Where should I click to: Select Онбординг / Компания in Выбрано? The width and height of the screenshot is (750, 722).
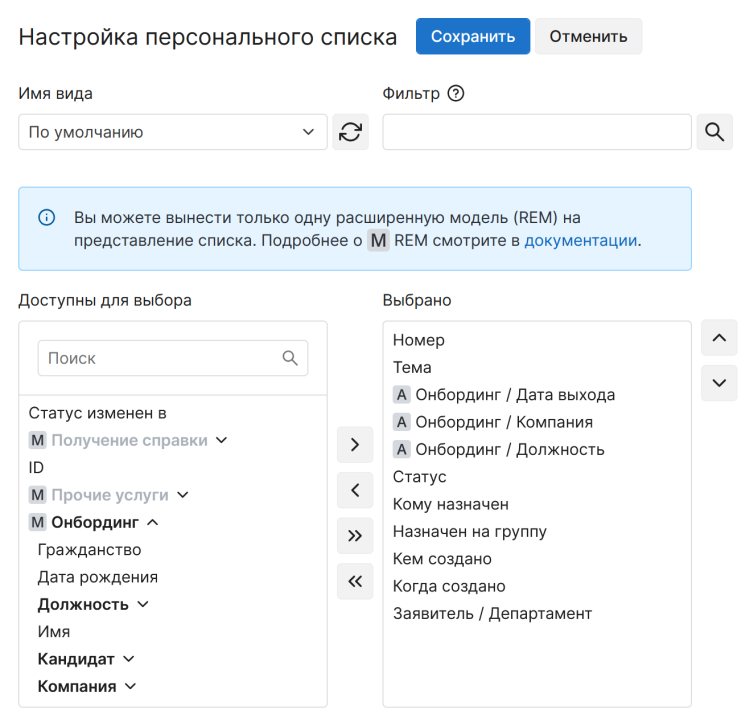click(x=504, y=422)
